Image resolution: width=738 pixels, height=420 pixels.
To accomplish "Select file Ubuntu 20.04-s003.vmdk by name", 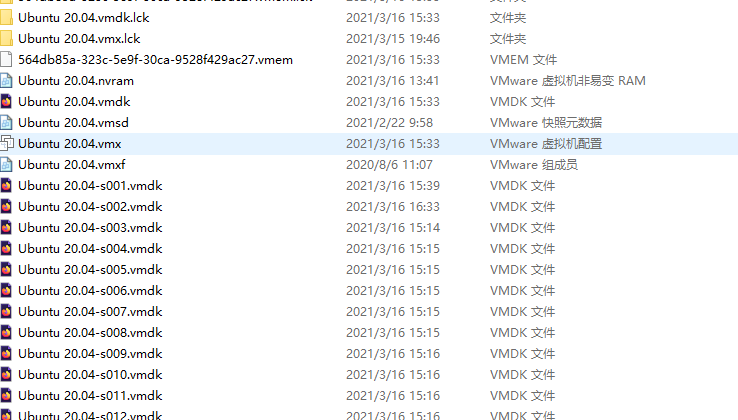I will [90, 228].
